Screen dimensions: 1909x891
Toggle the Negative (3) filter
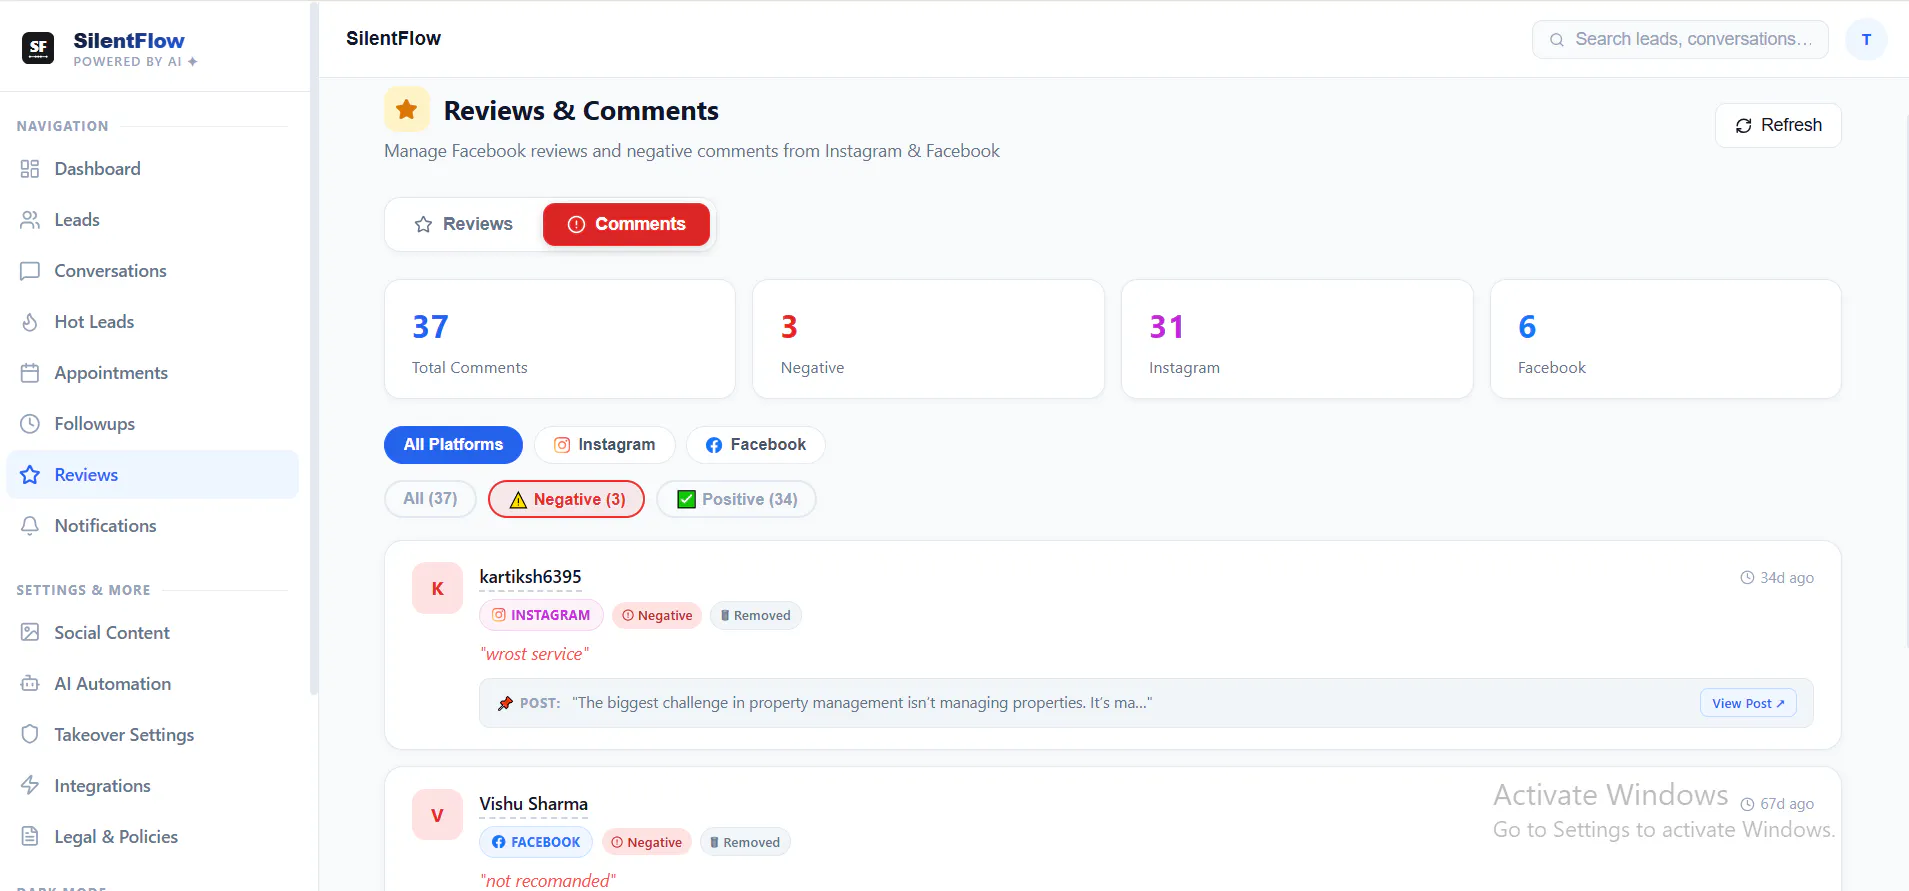click(x=567, y=499)
